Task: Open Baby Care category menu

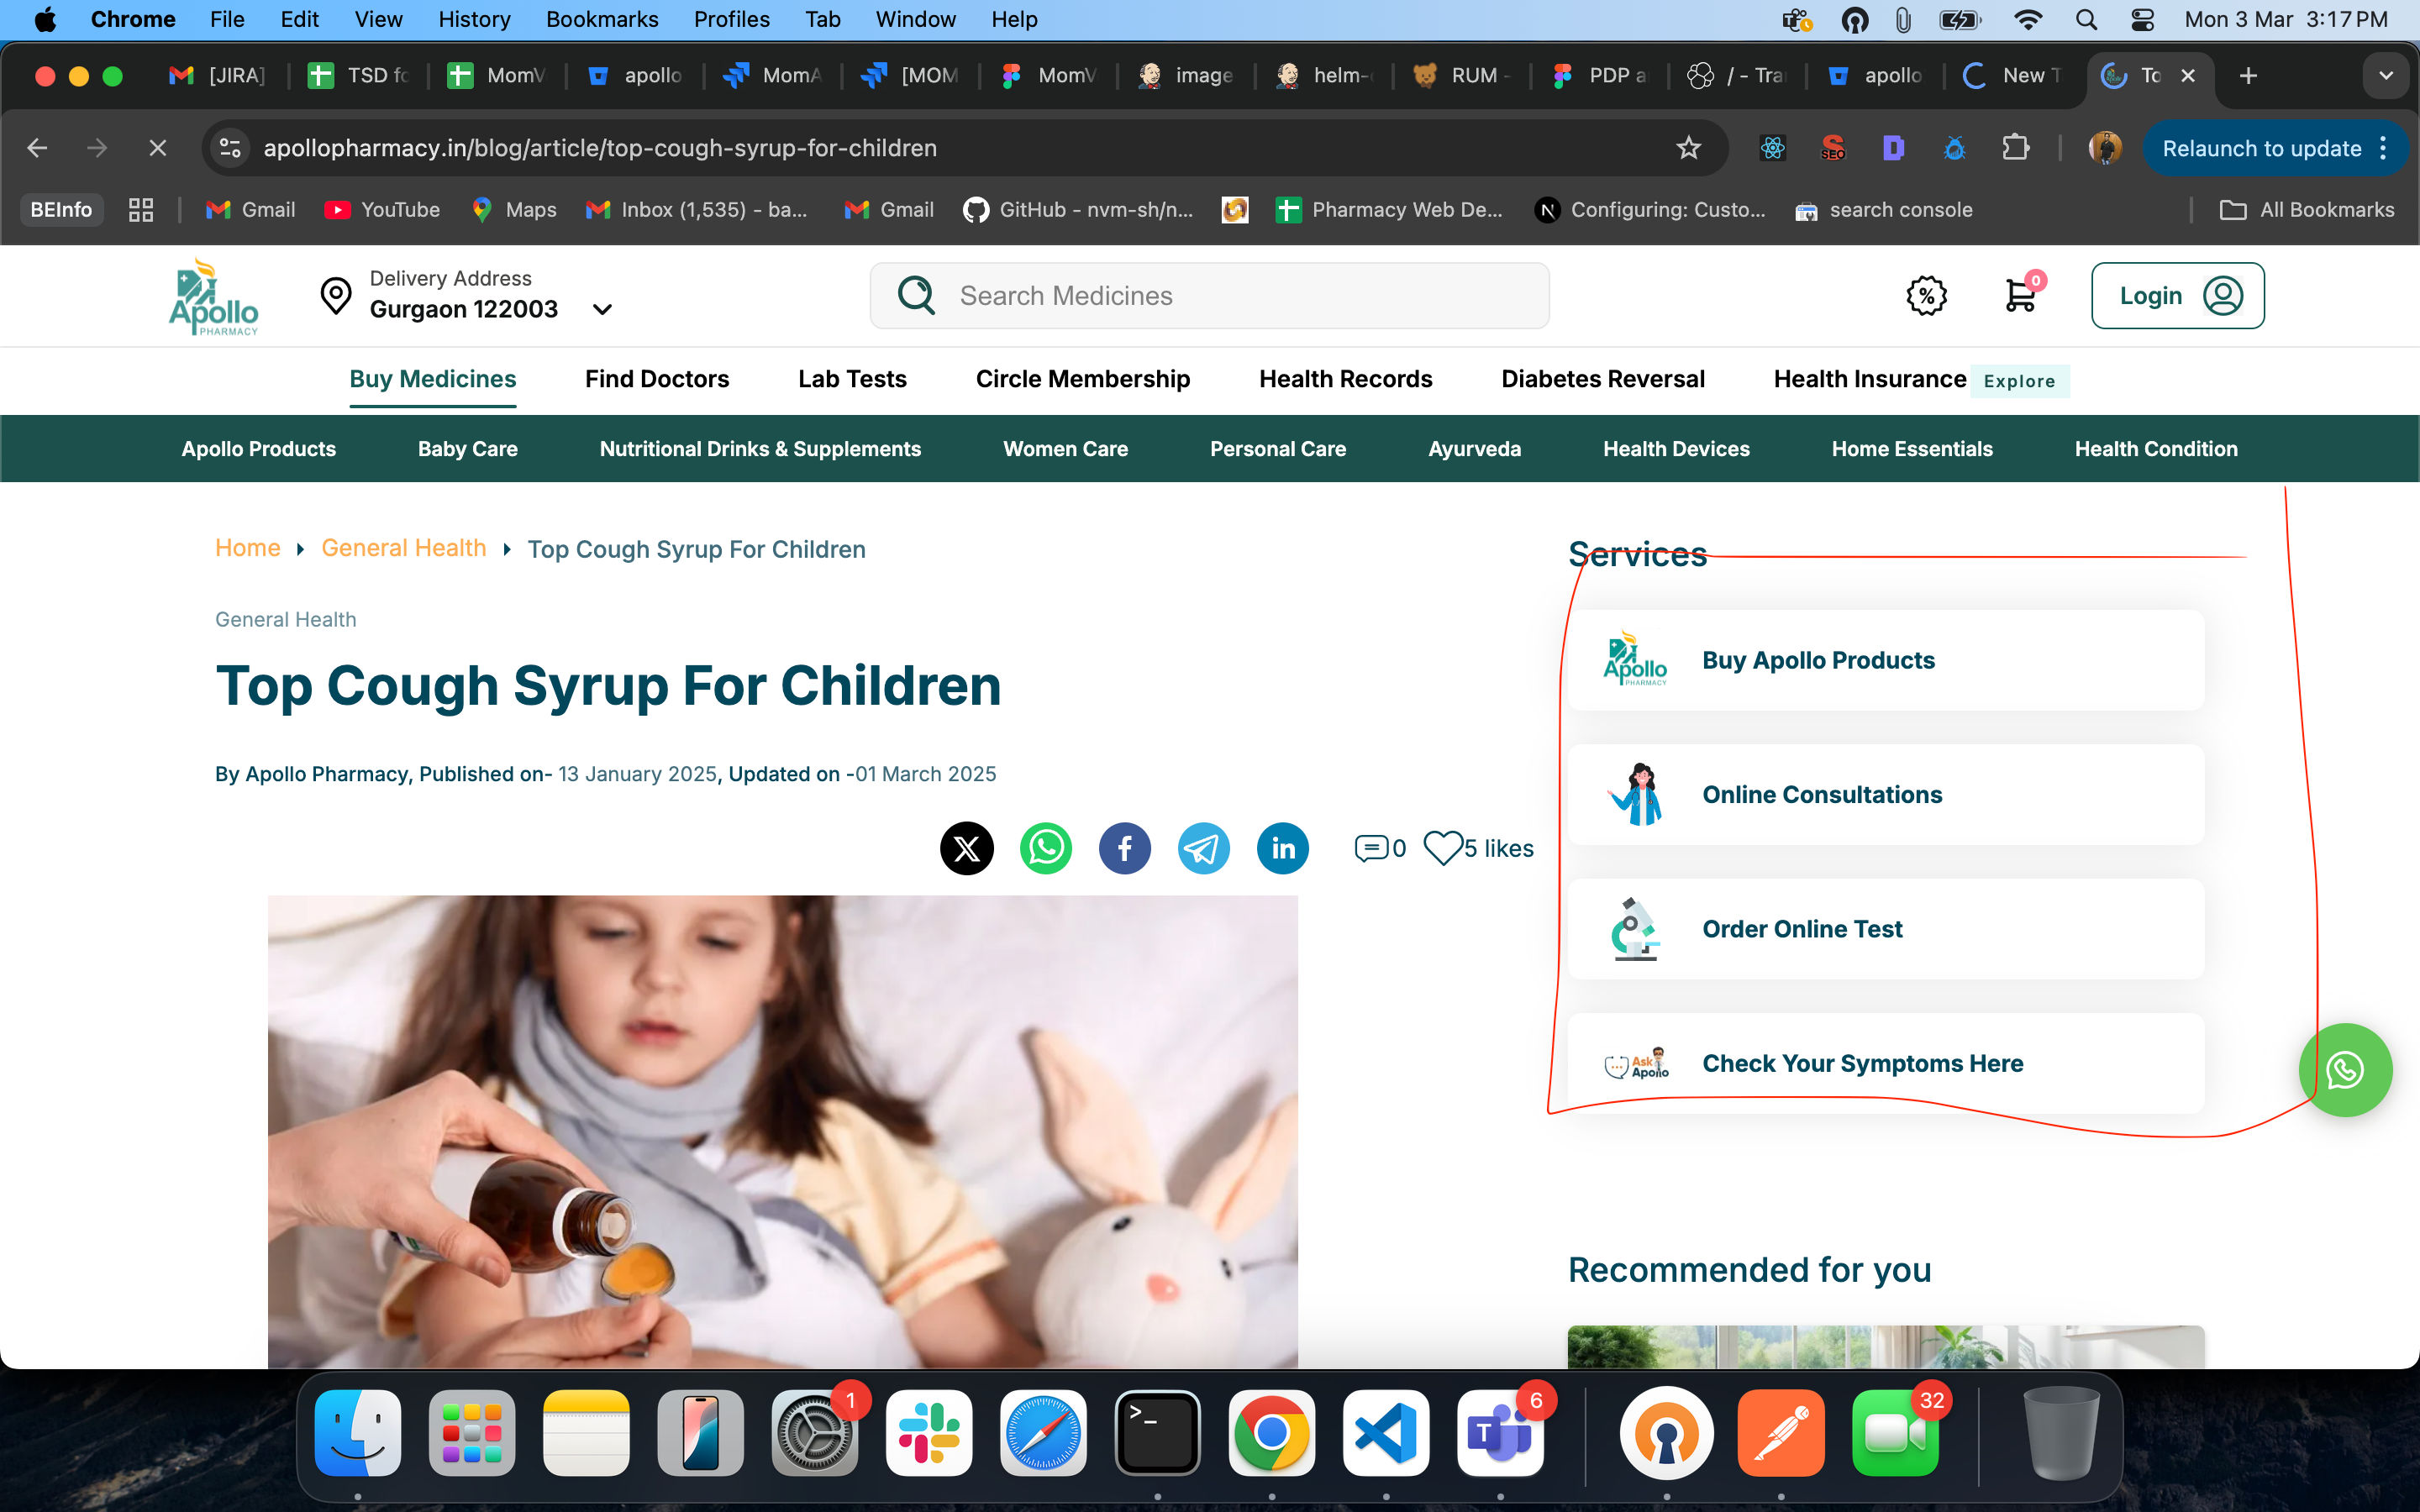Action: pos(467,449)
